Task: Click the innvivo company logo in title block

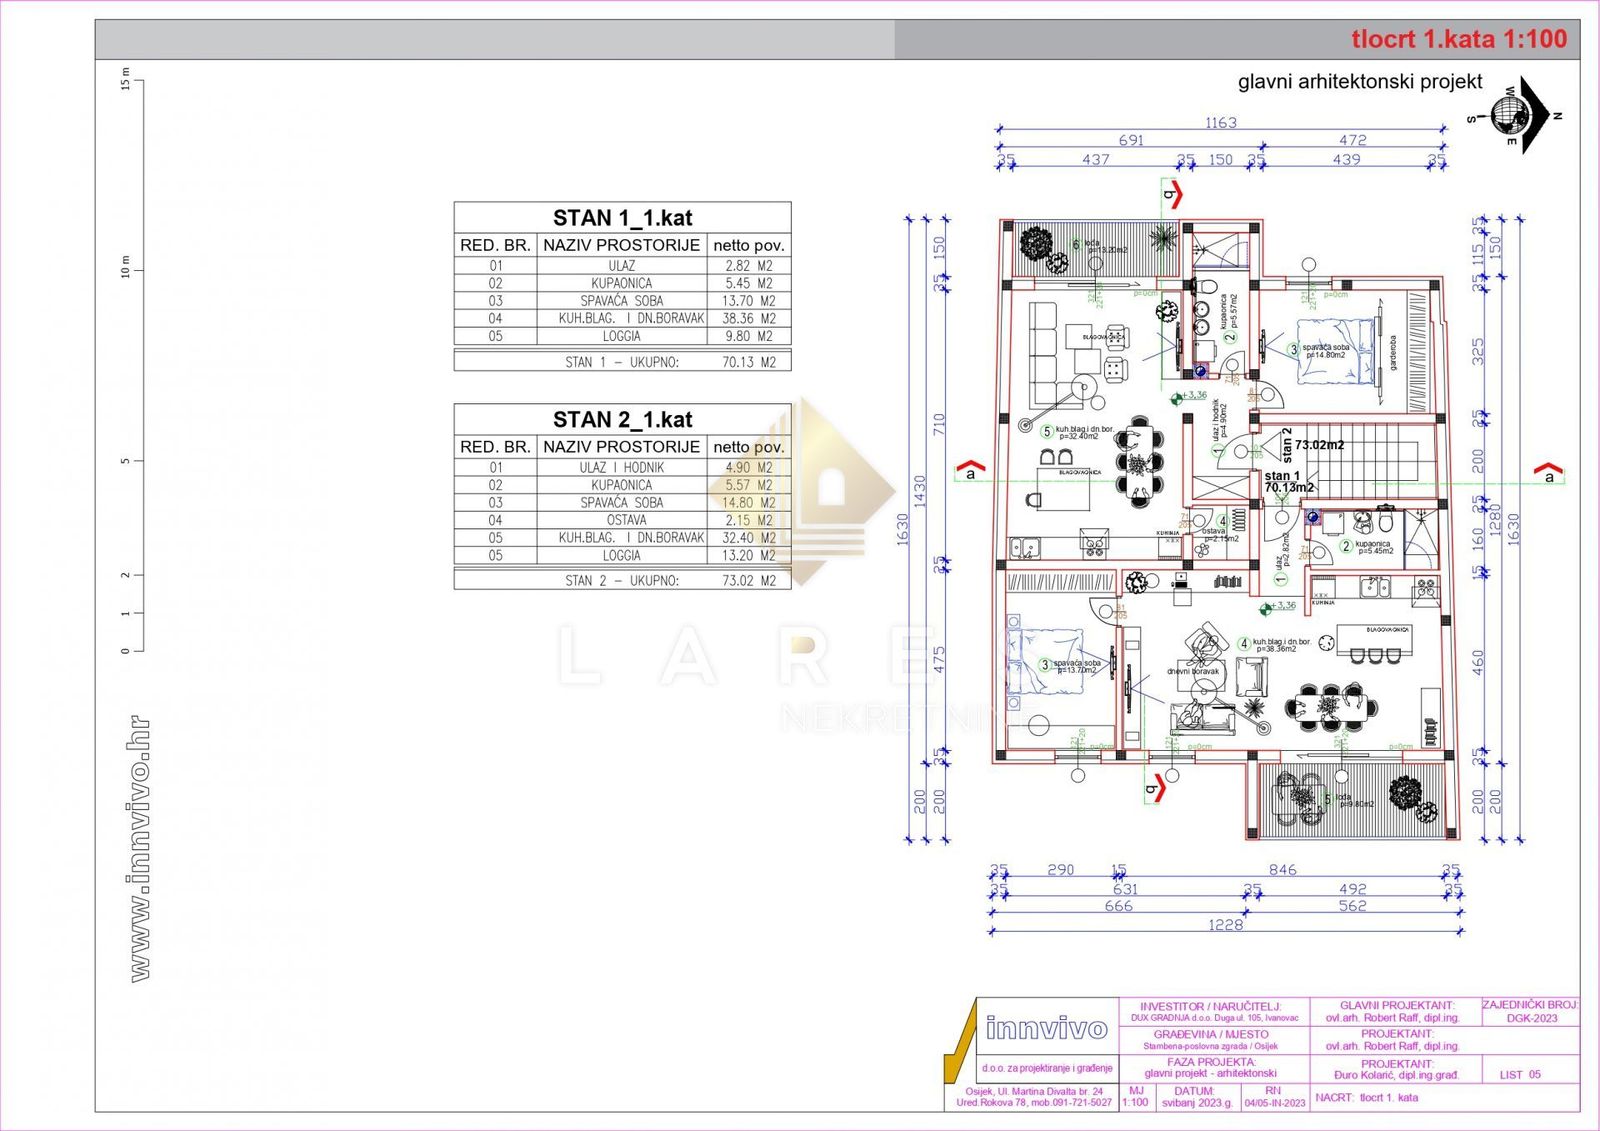Action: [1047, 1029]
